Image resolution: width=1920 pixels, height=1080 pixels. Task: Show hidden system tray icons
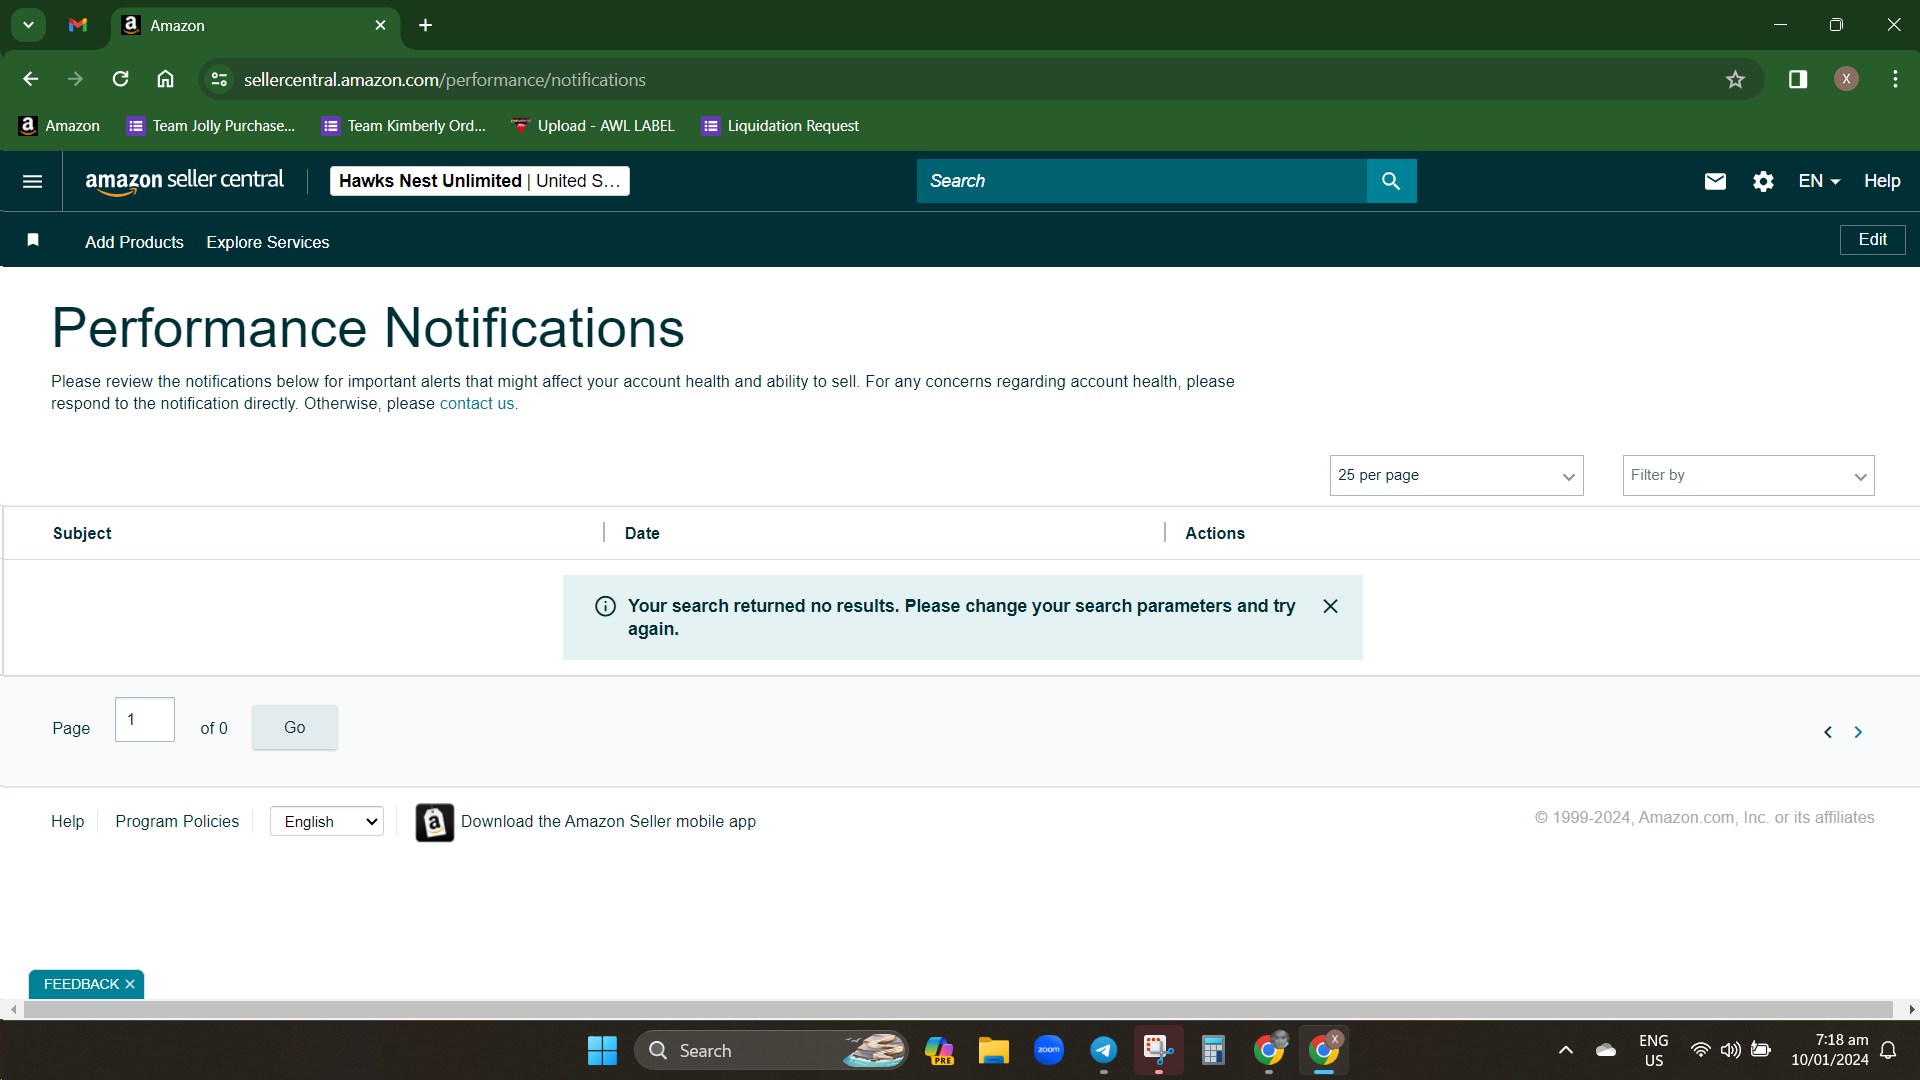[1566, 1051]
